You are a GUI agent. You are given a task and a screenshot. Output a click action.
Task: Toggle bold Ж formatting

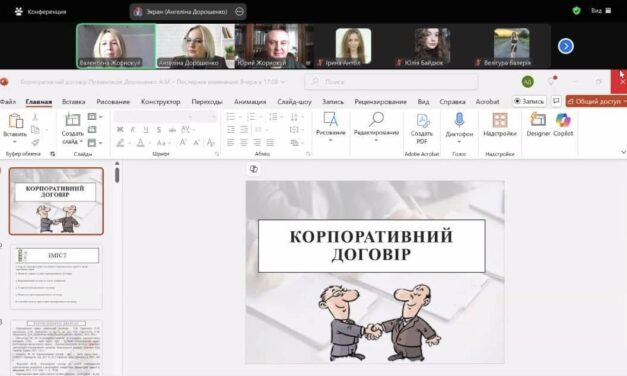(120, 130)
